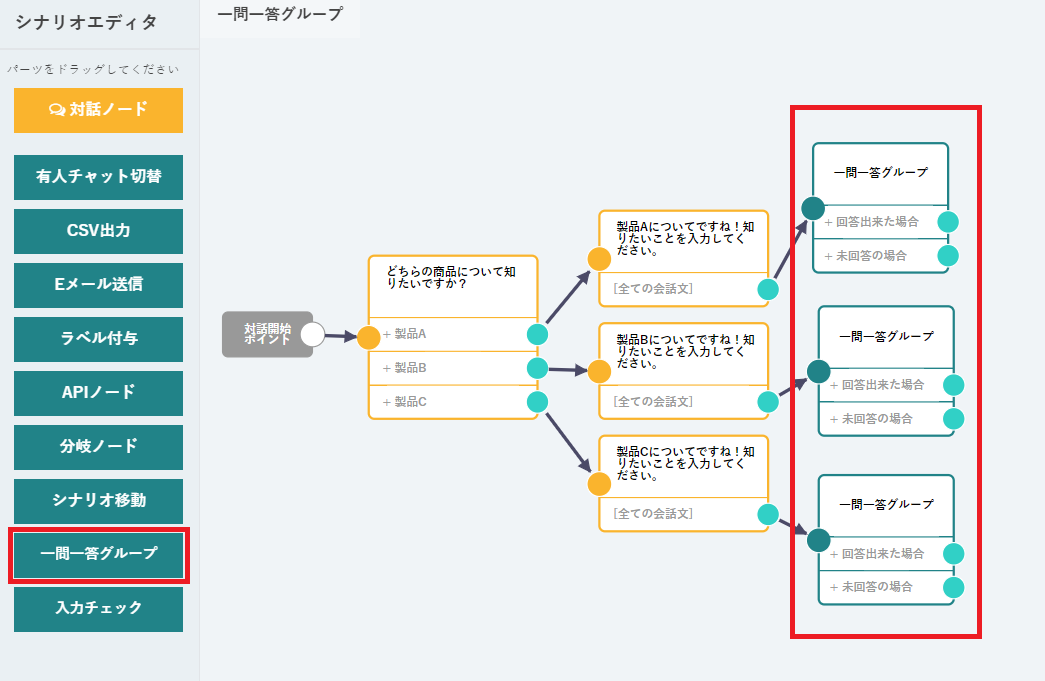
Task: Pick the 入力チェック part
Action: (99, 609)
